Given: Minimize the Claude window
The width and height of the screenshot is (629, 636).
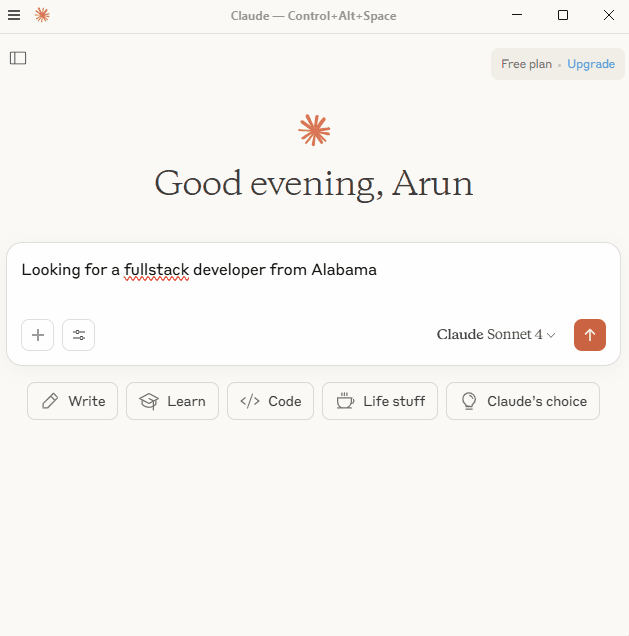Looking at the screenshot, I should 517,15.
